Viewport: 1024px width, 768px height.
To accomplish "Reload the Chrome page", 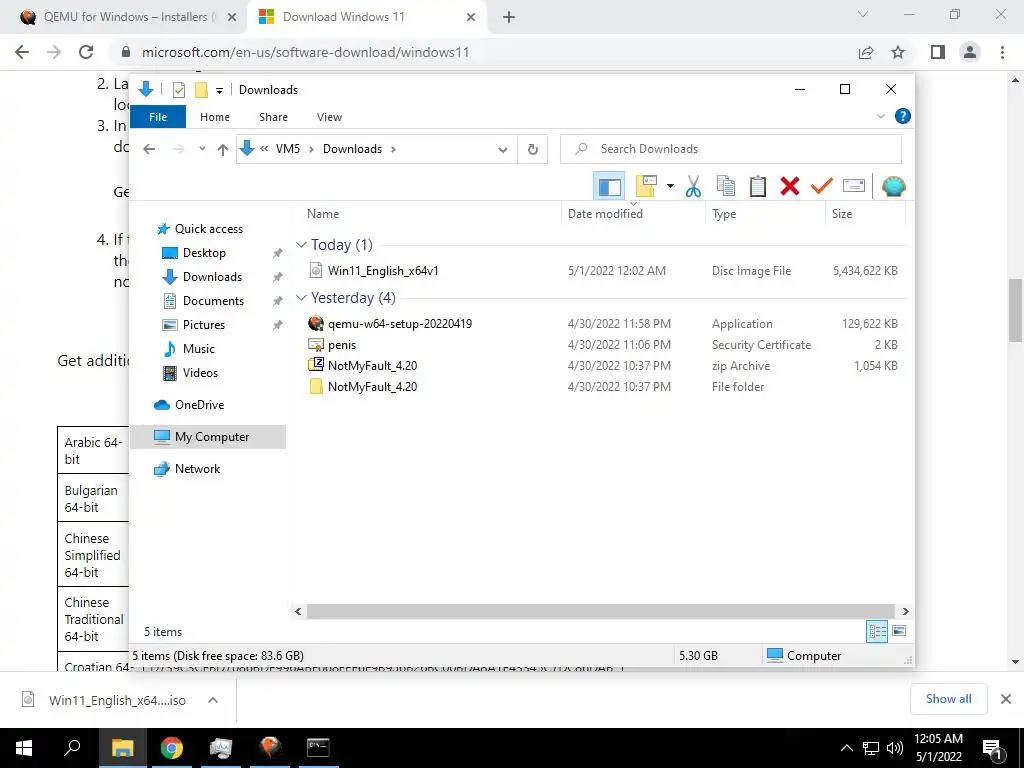I will tap(86, 52).
